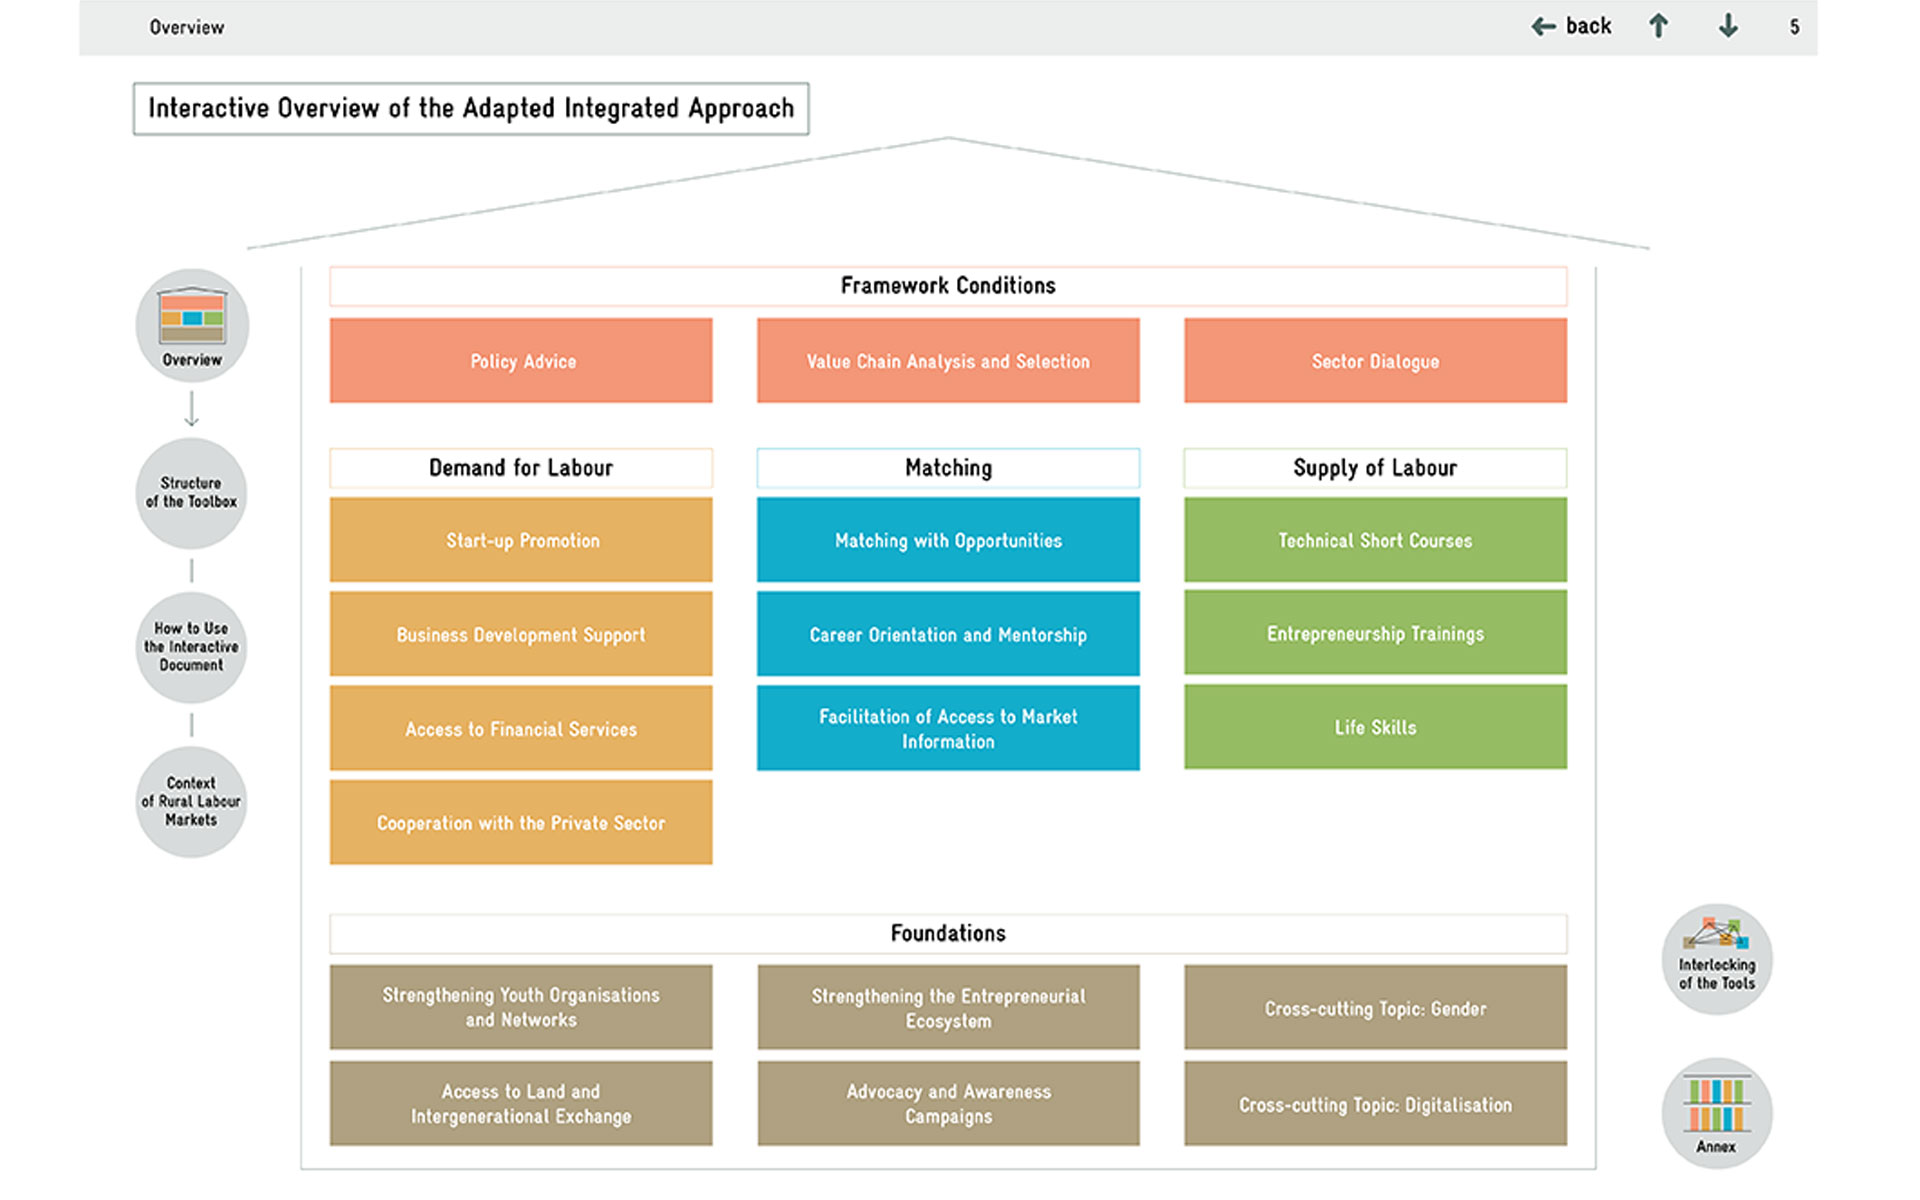1920x1200 pixels.
Task: Click the Supply of Labour heading
Action: tap(1375, 468)
